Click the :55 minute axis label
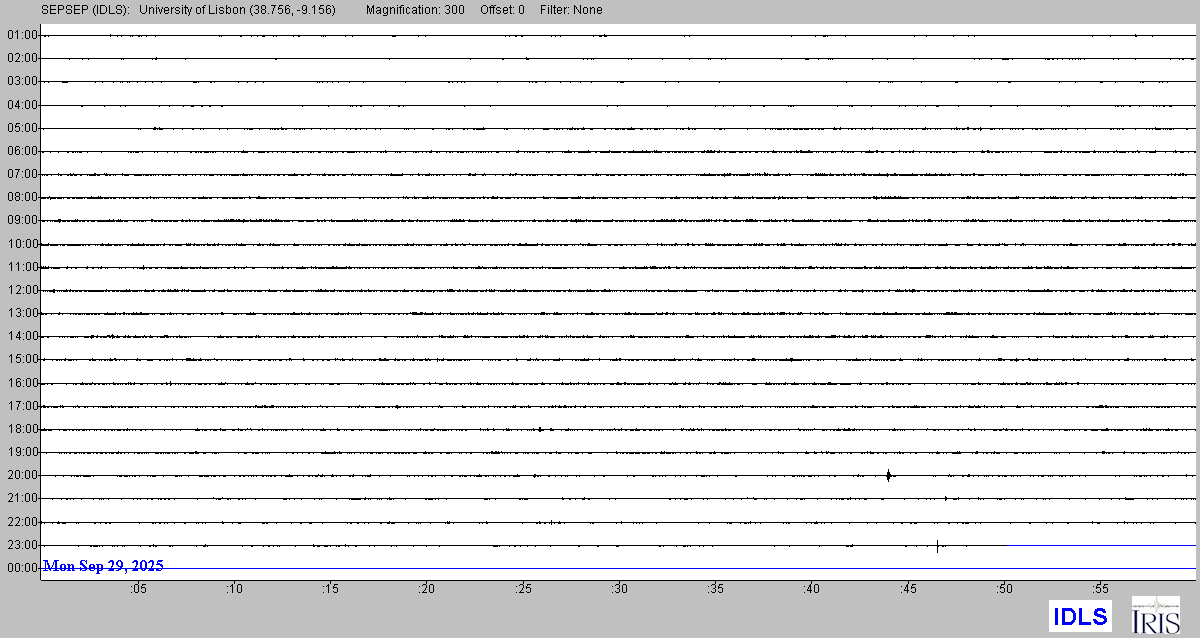The width and height of the screenshot is (1200, 638). click(x=1101, y=590)
